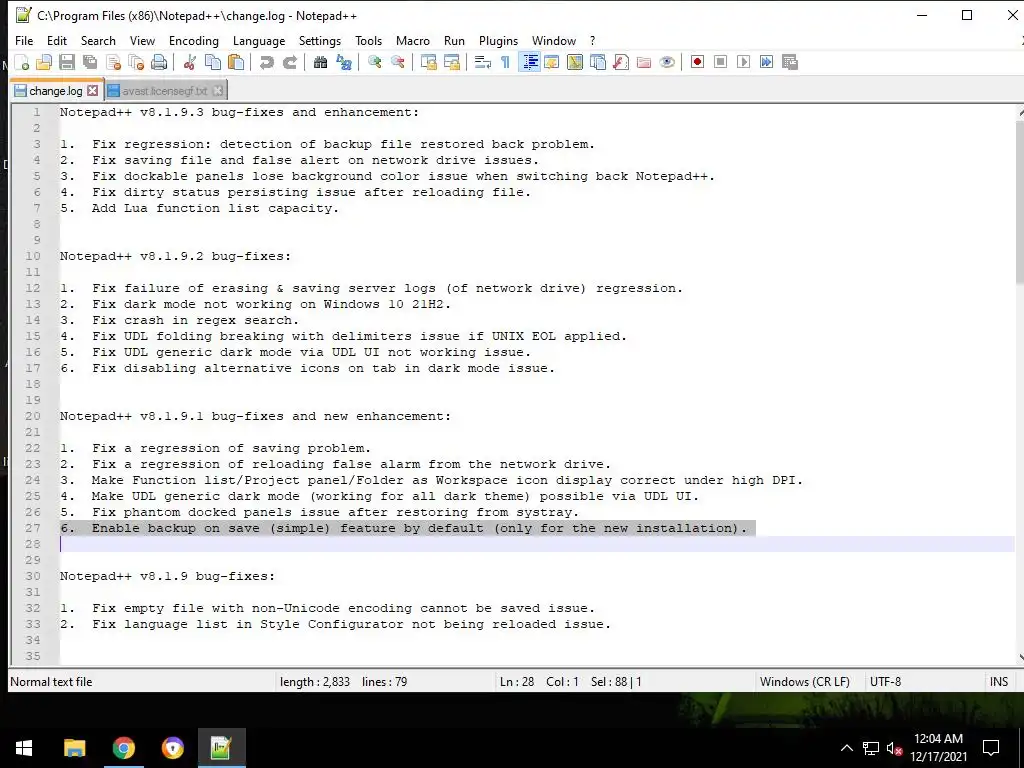
Task: Select the change.log tab
Action: point(56,91)
